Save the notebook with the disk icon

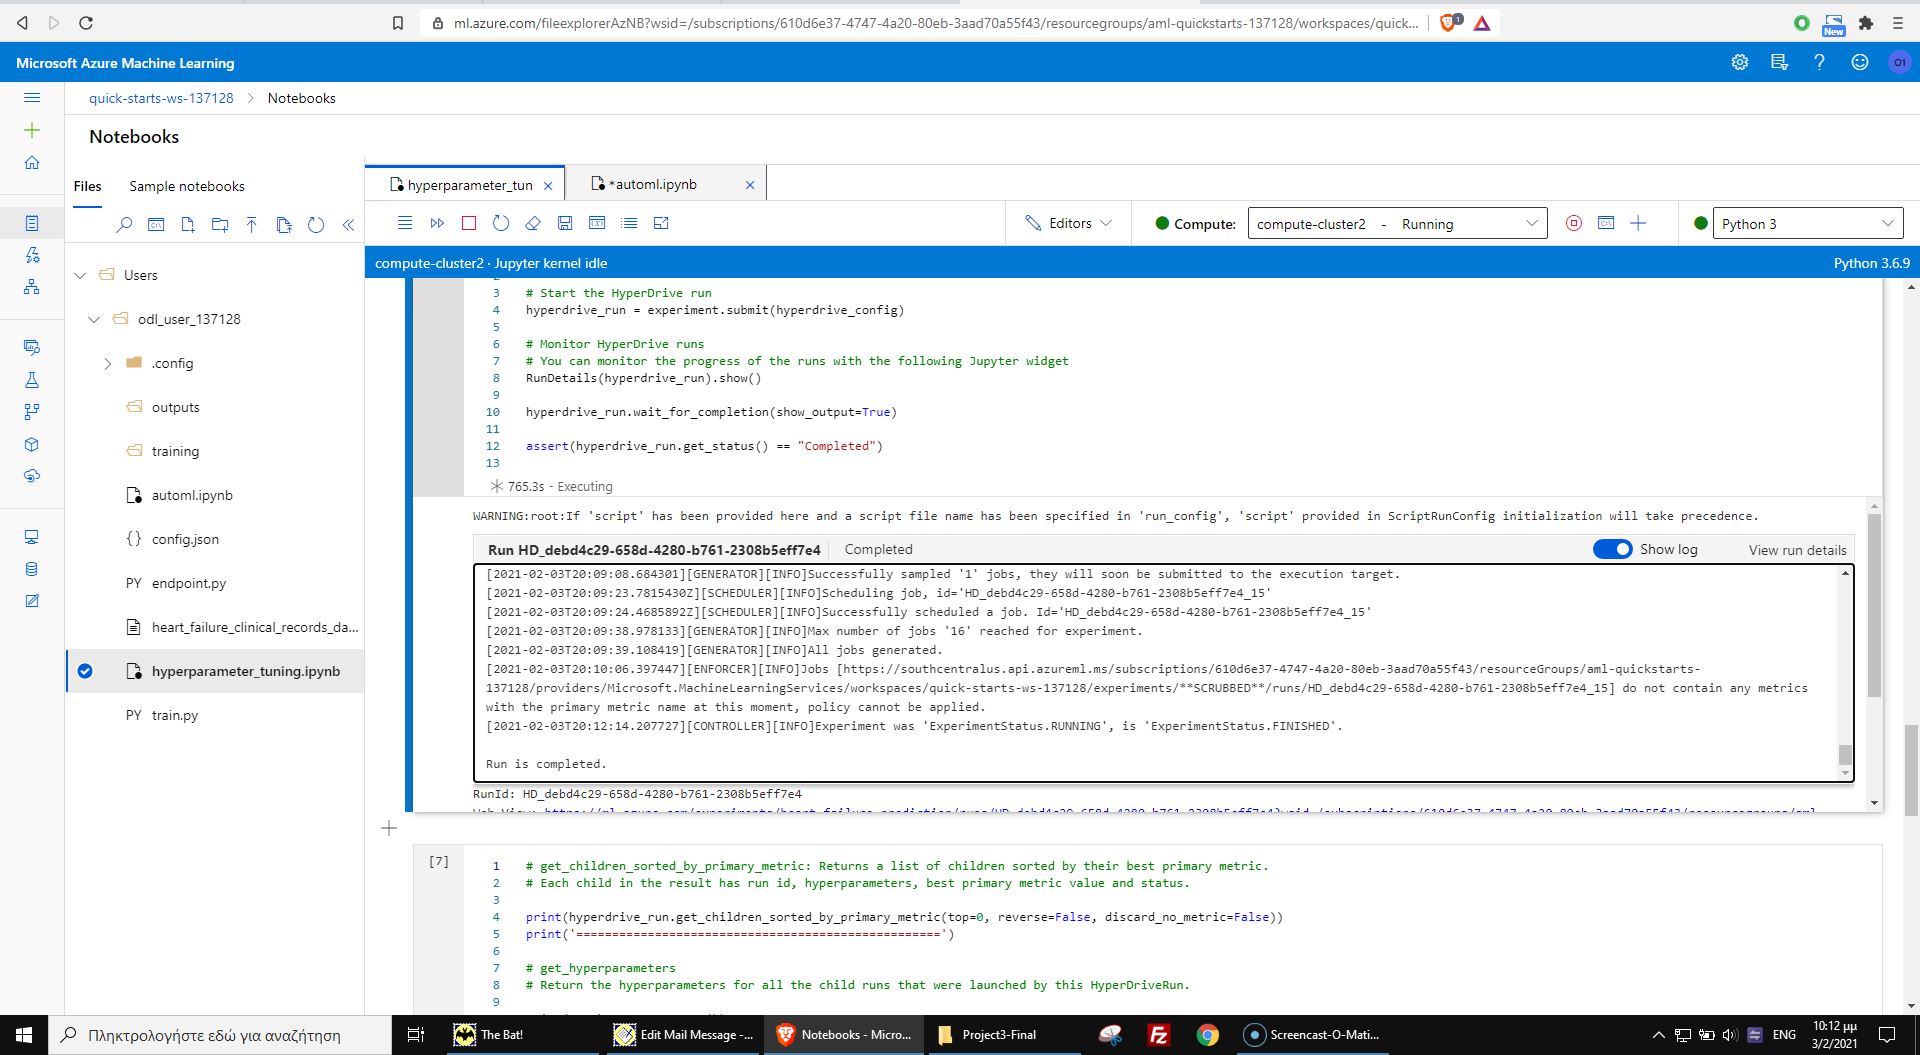[x=565, y=223]
